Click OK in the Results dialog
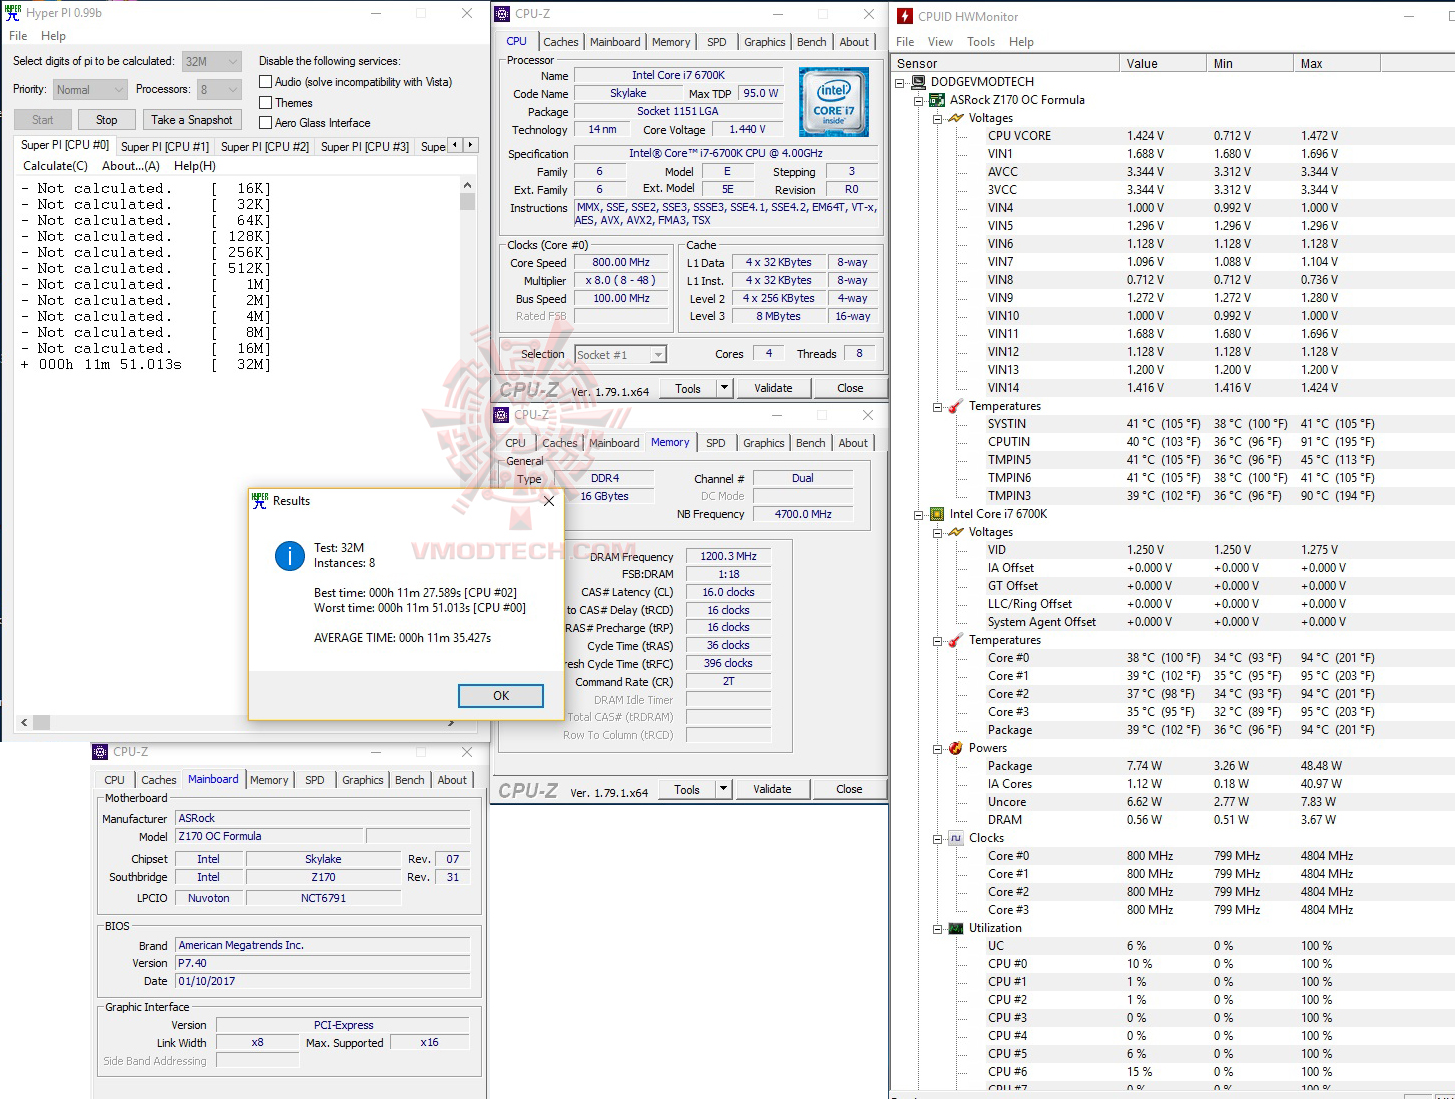The width and height of the screenshot is (1455, 1099). click(x=501, y=696)
